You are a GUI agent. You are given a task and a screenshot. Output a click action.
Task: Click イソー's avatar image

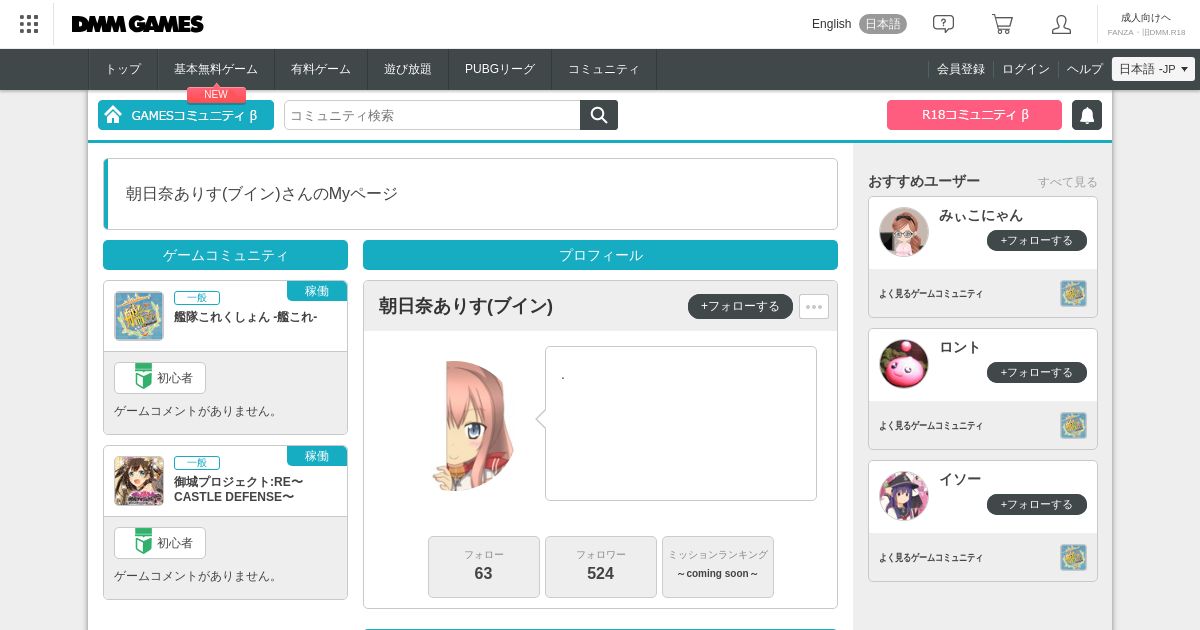(904, 496)
